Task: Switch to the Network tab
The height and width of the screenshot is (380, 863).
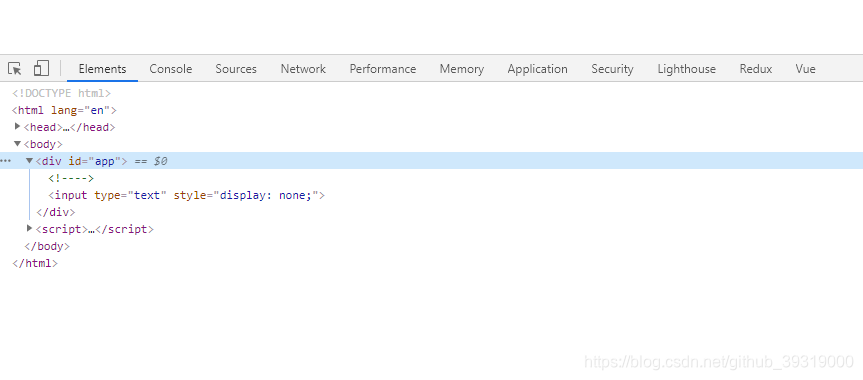Action: pyautogui.click(x=303, y=69)
